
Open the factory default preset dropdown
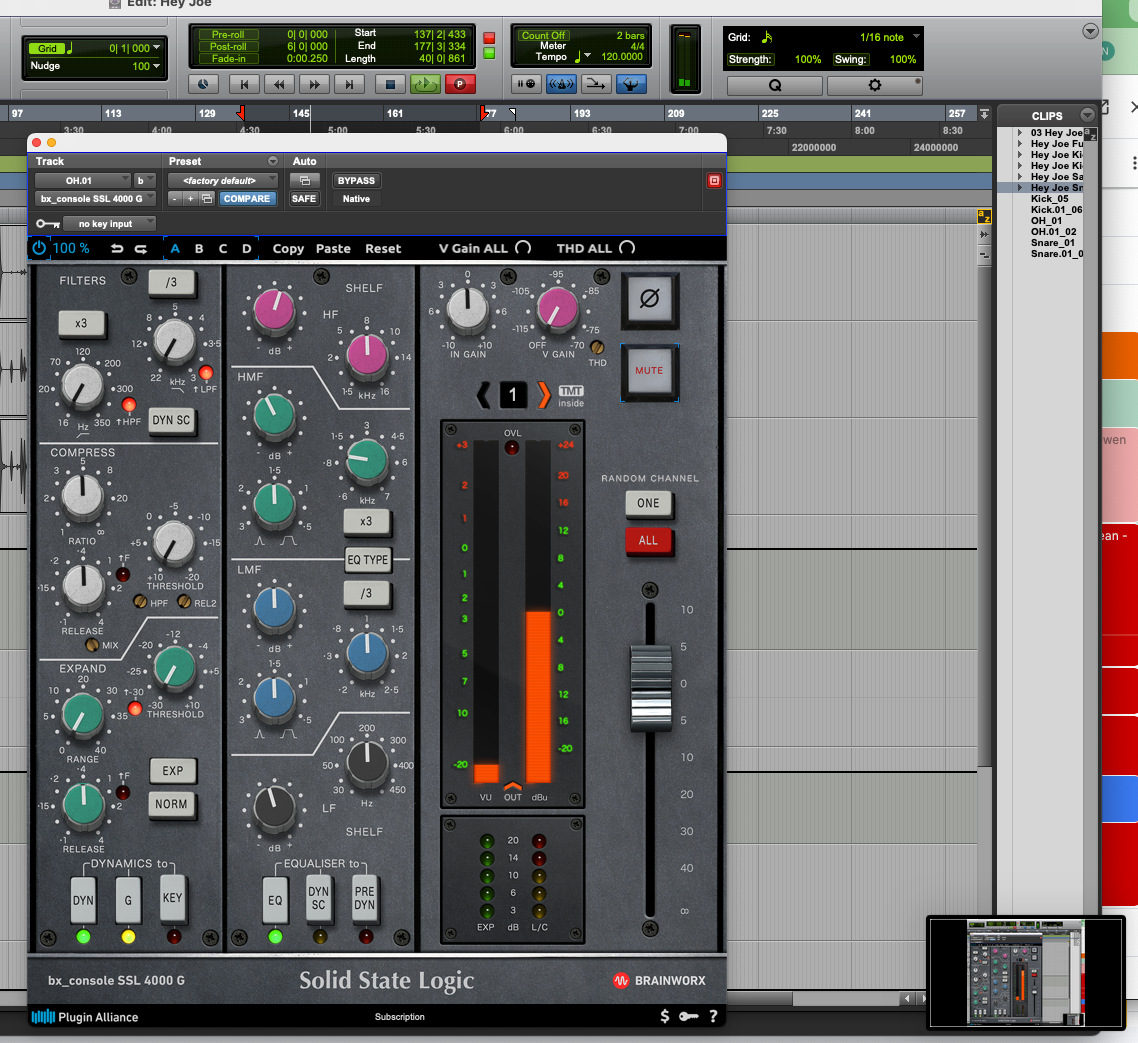pyautogui.click(x=222, y=181)
